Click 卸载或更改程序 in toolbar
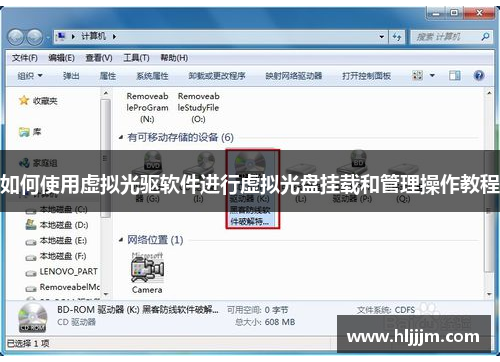Viewport: 500px width, 362px height. [217, 76]
